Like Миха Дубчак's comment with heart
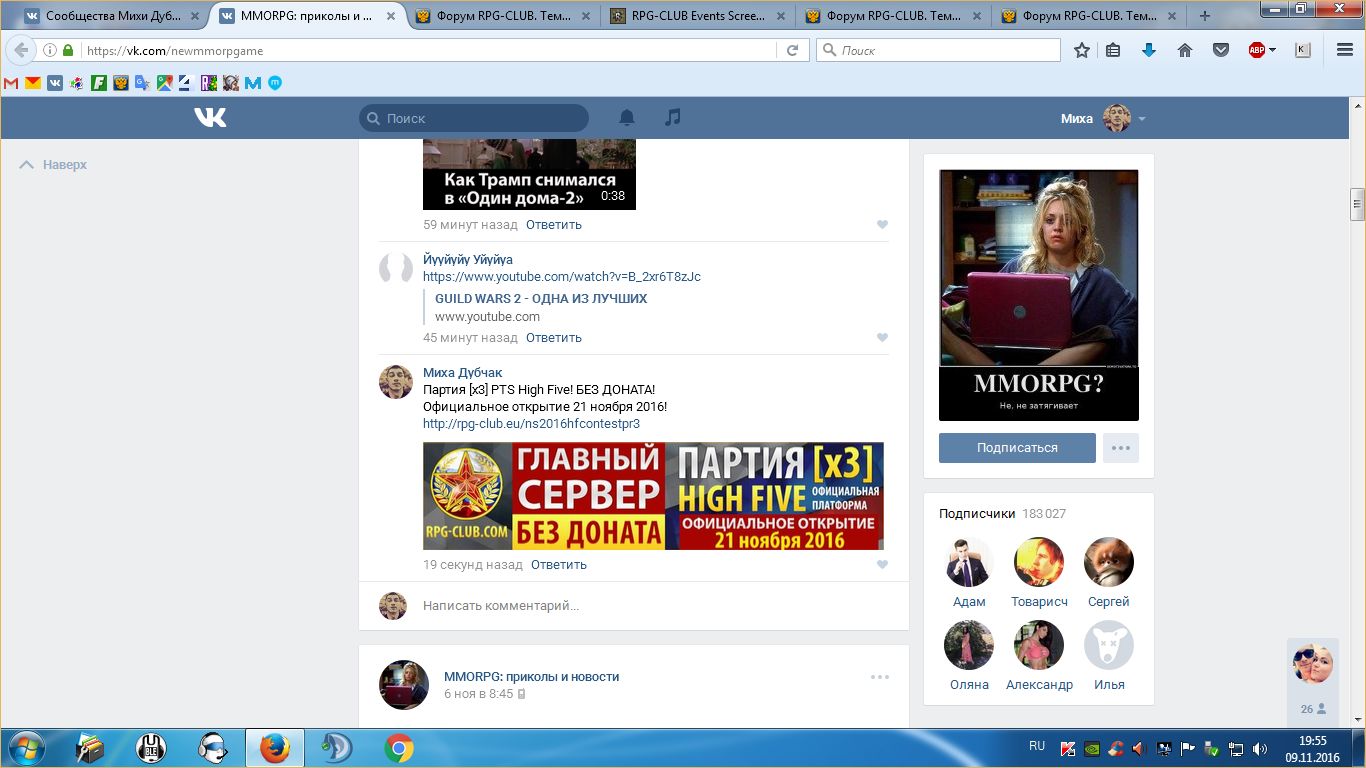 point(882,565)
